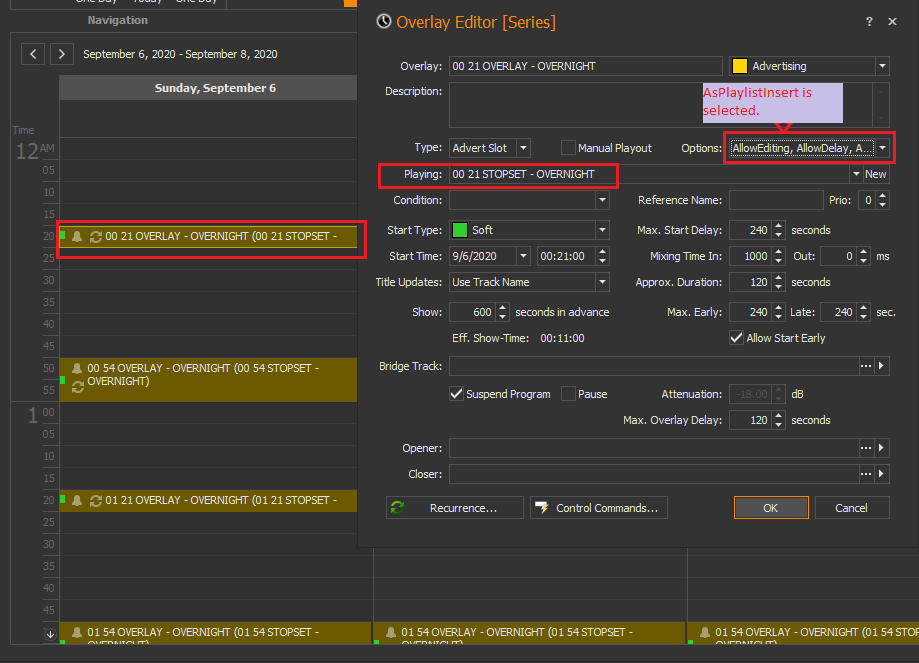Adjust Start Time 00:21:00 spinner
919x663 pixels.
[603, 256]
